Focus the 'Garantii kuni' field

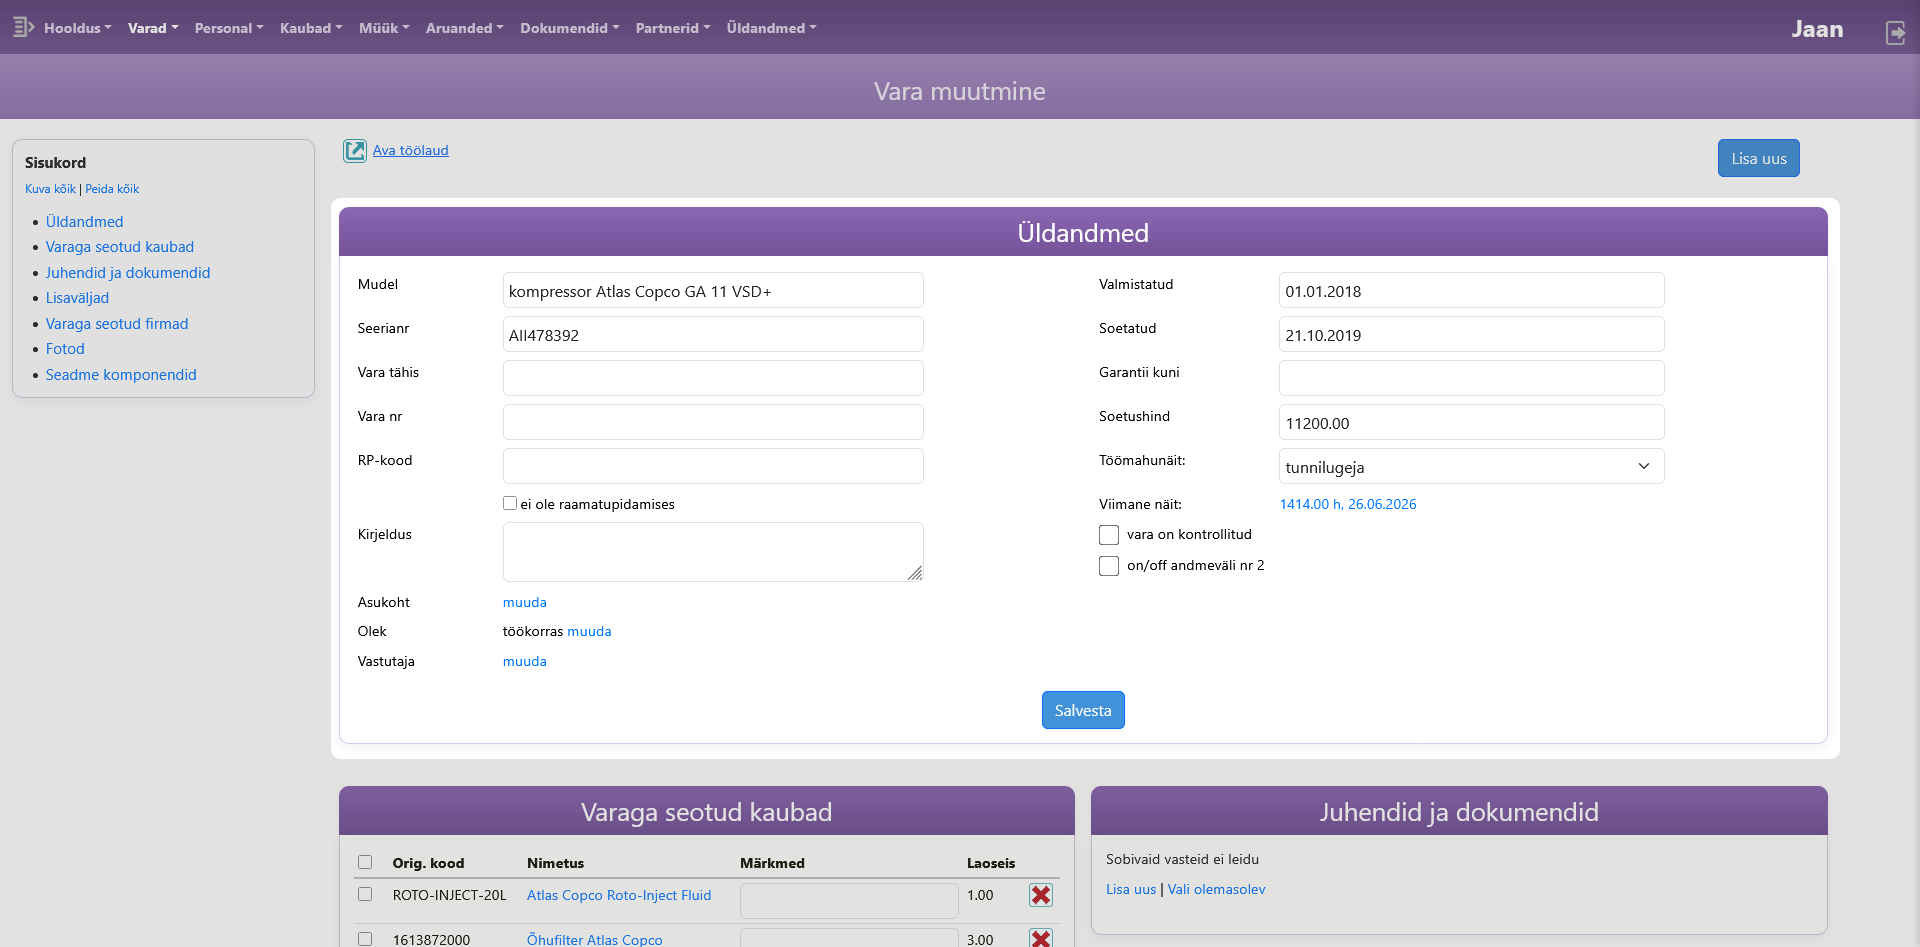pos(1471,378)
